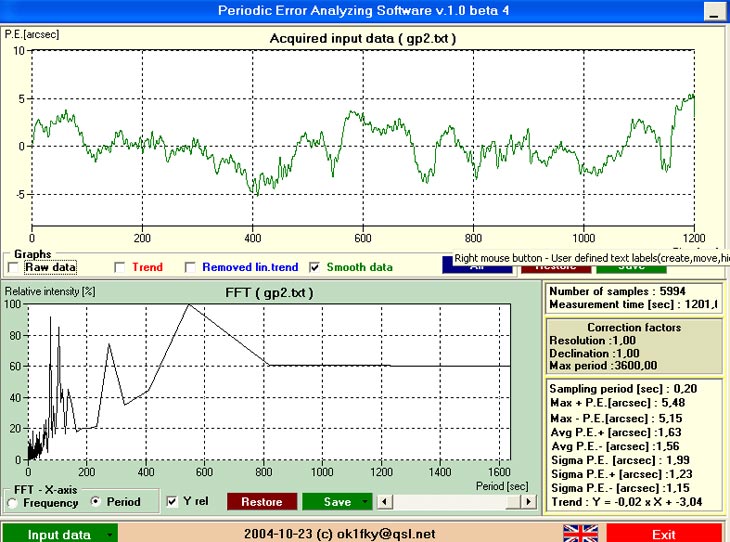
Task: Select the Period radio button
Action: [x=95, y=501]
